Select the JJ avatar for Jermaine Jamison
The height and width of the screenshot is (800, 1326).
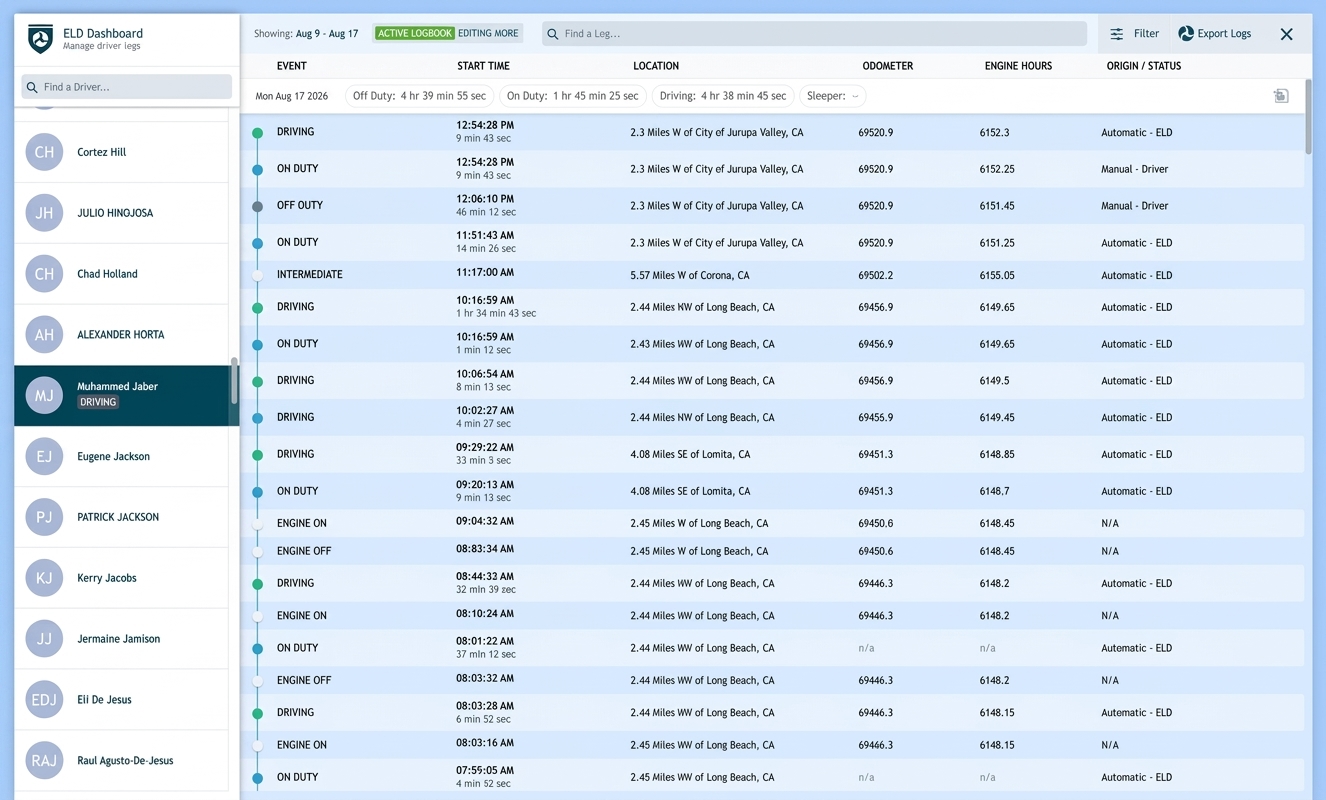pos(44,639)
